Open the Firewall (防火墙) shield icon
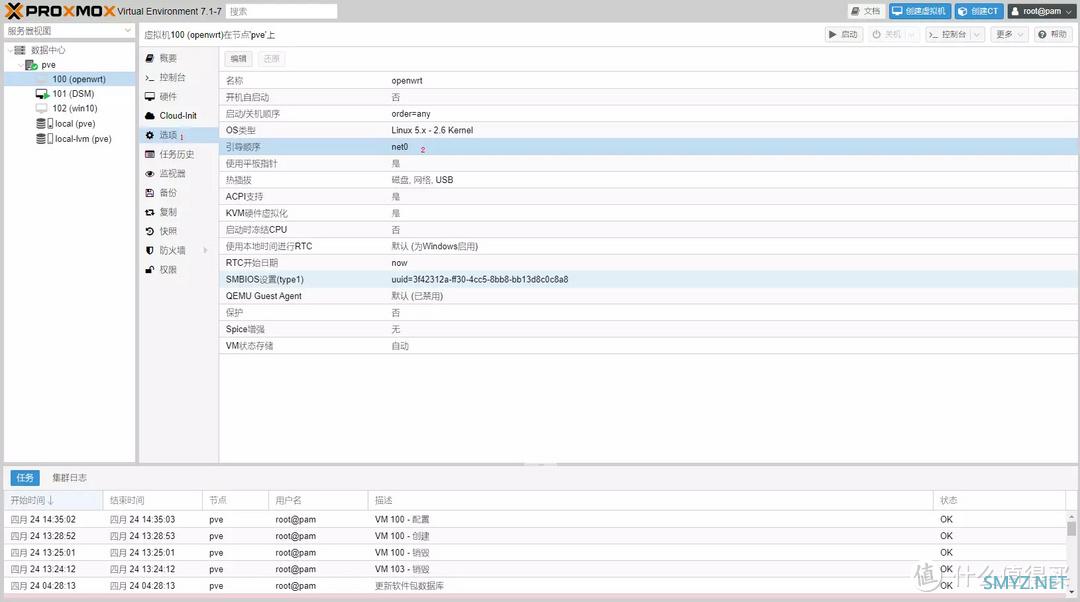Screen dimensions: 1080x602 149,251
